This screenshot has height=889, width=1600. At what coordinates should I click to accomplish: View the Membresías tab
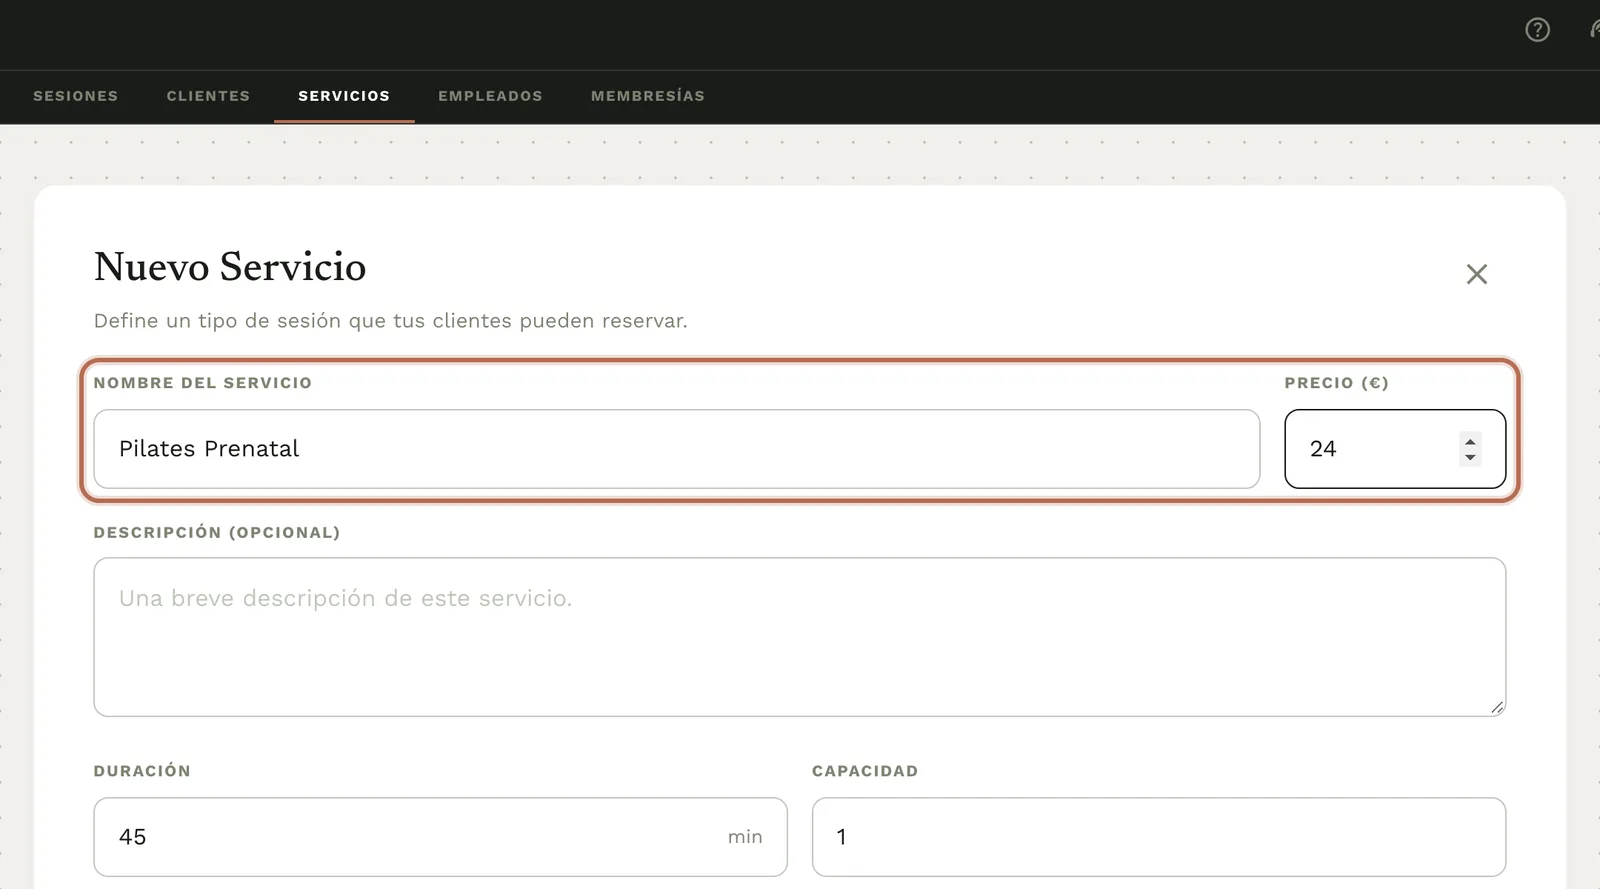point(648,96)
